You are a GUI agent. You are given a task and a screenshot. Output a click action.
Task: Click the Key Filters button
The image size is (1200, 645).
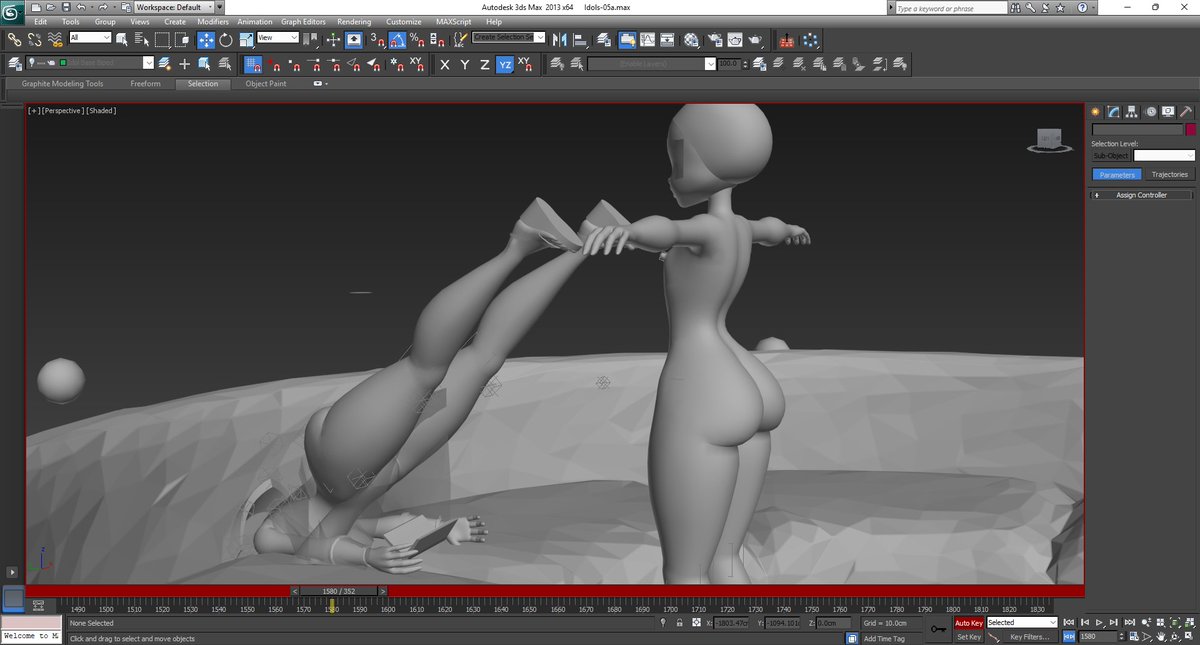1029,636
